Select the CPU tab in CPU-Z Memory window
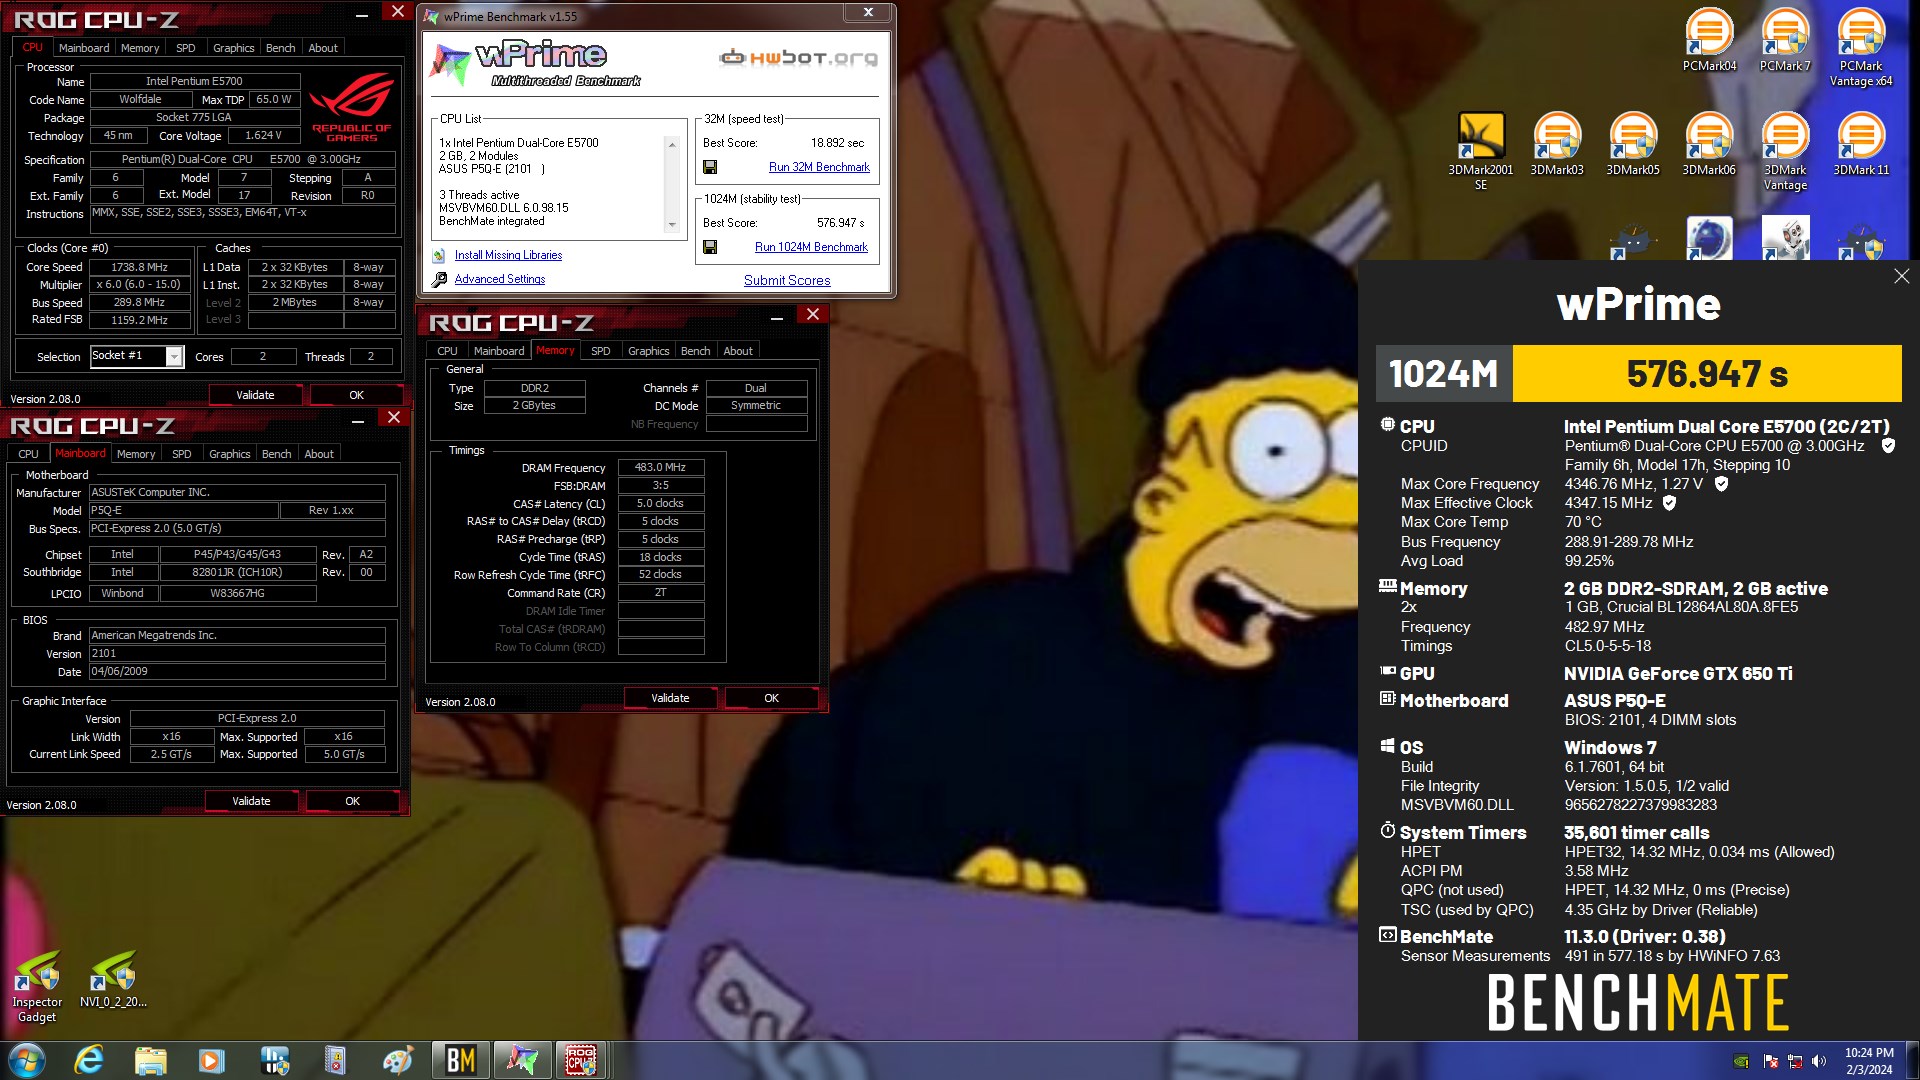Viewport: 1920px width, 1080px height. [x=447, y=351]
